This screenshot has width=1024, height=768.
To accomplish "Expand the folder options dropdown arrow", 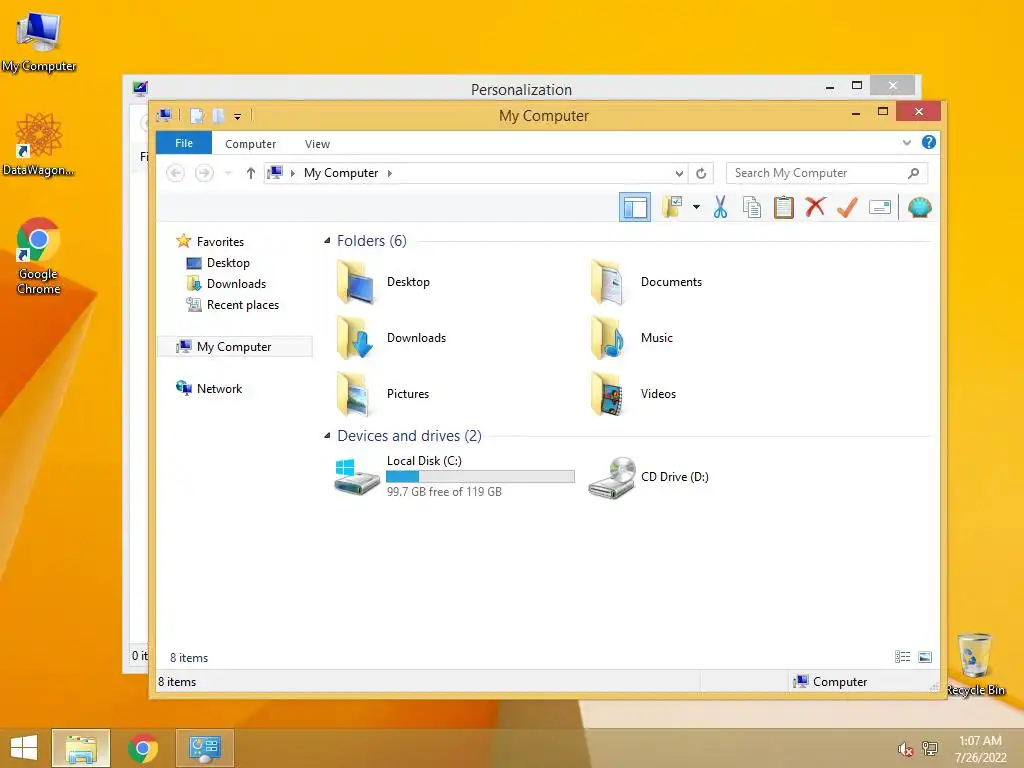I will point(696,208).
